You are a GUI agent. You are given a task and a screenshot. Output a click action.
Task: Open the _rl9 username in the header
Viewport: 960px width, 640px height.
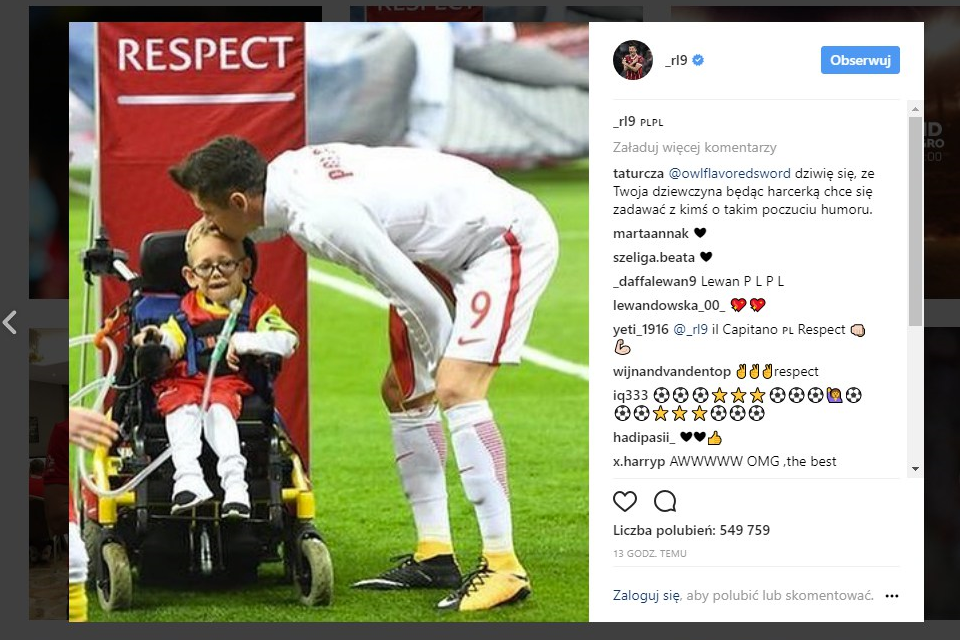(x=677, y=60)
